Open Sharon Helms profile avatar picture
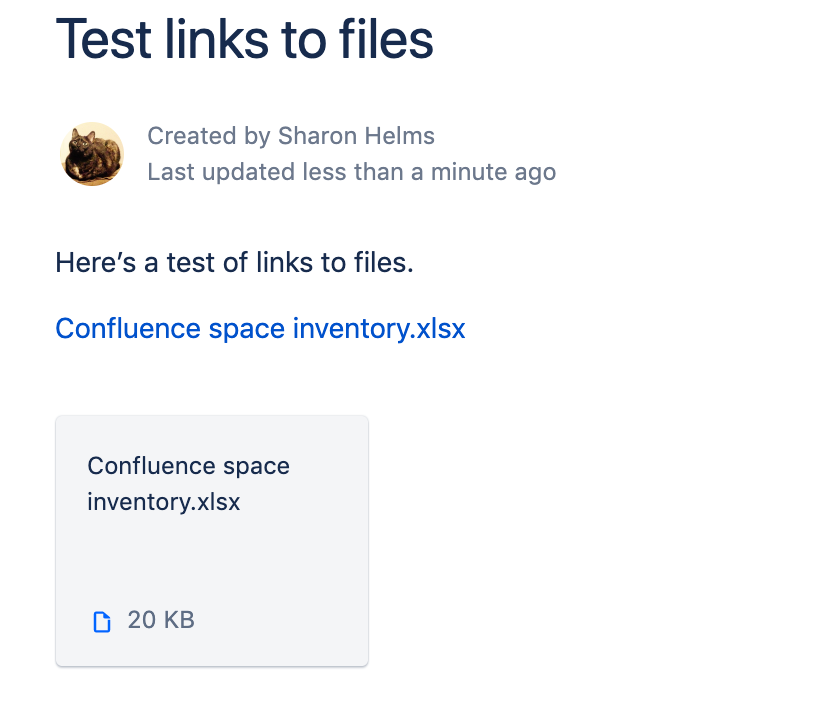The height and width of the screenshot is (710, 822). 91,154
